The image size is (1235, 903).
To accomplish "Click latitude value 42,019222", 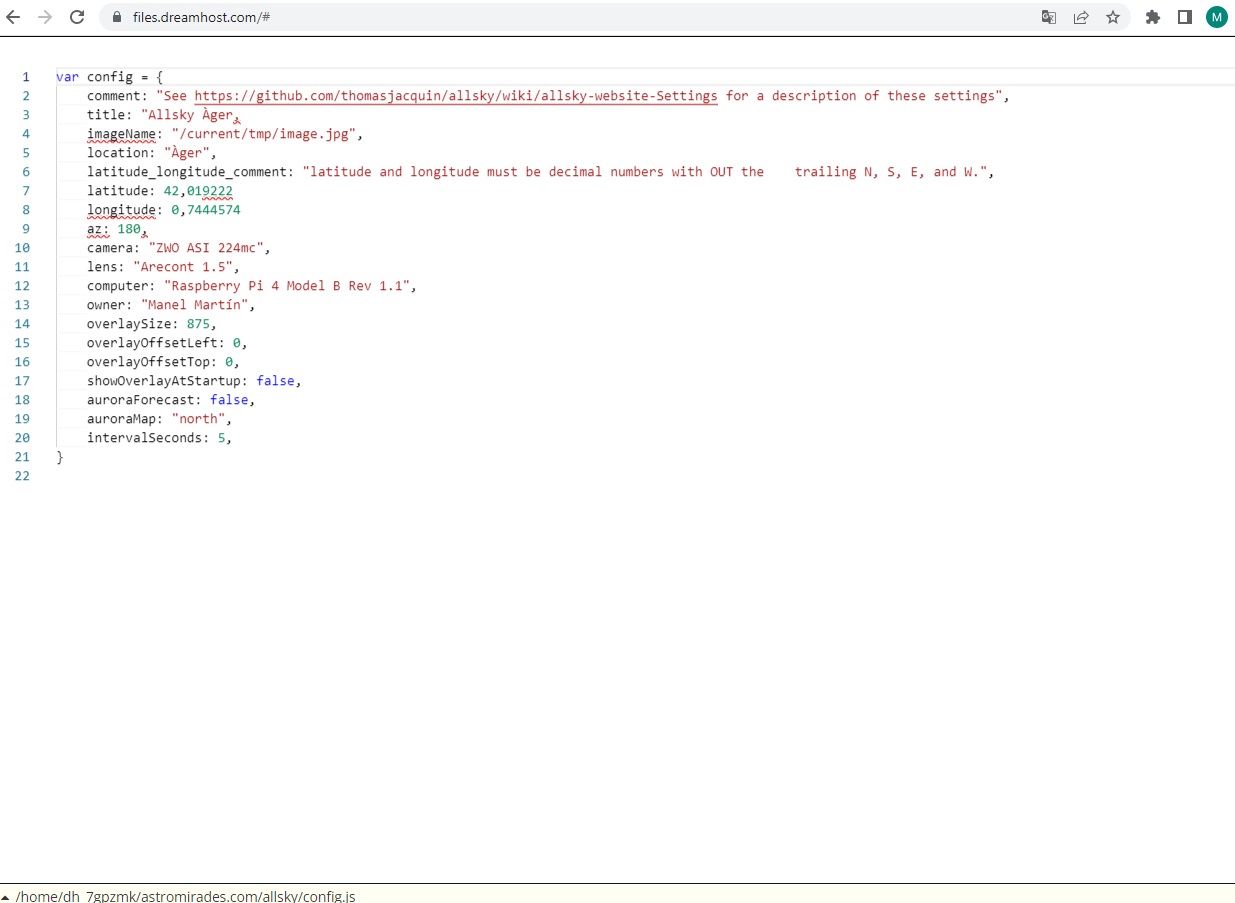I will pos(198,191).
